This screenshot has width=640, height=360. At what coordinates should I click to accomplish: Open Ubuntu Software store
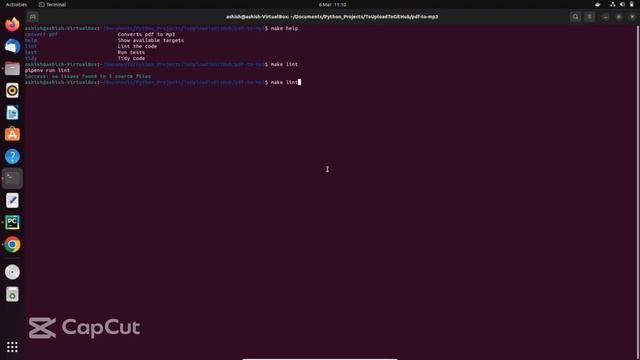12,134
